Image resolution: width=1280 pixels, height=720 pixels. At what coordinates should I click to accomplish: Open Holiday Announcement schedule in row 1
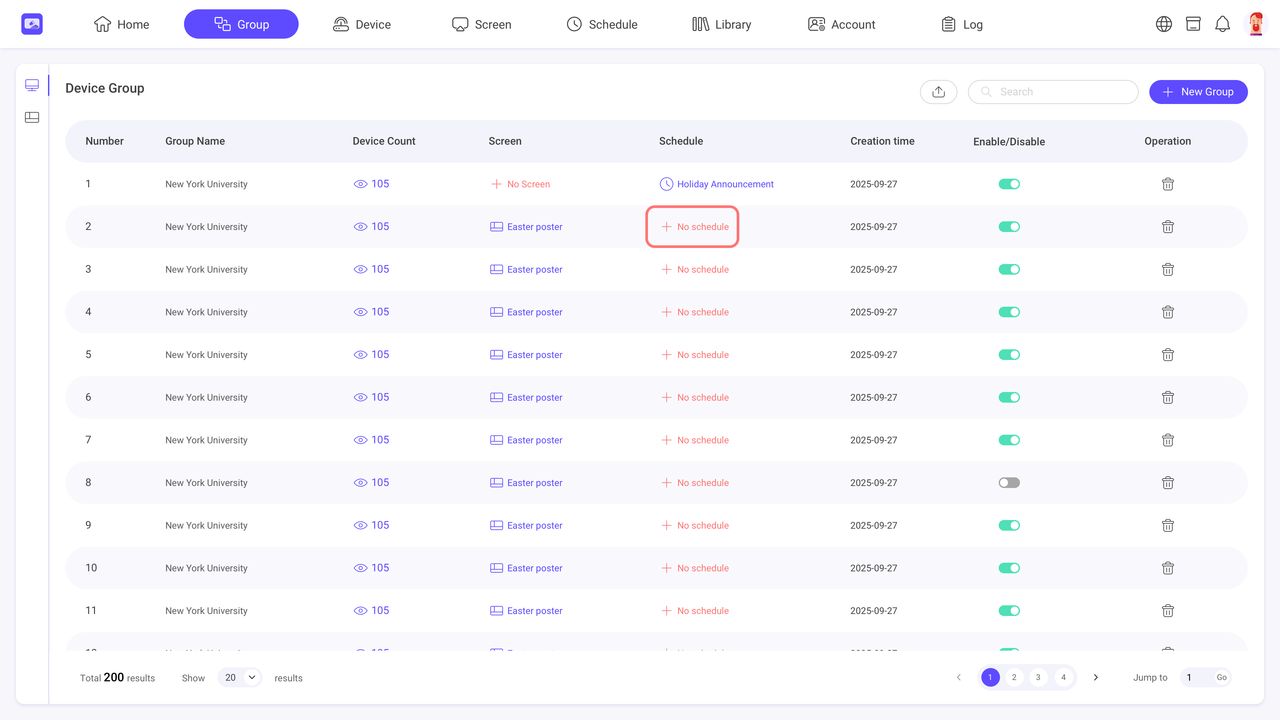[x=716, y=184]
